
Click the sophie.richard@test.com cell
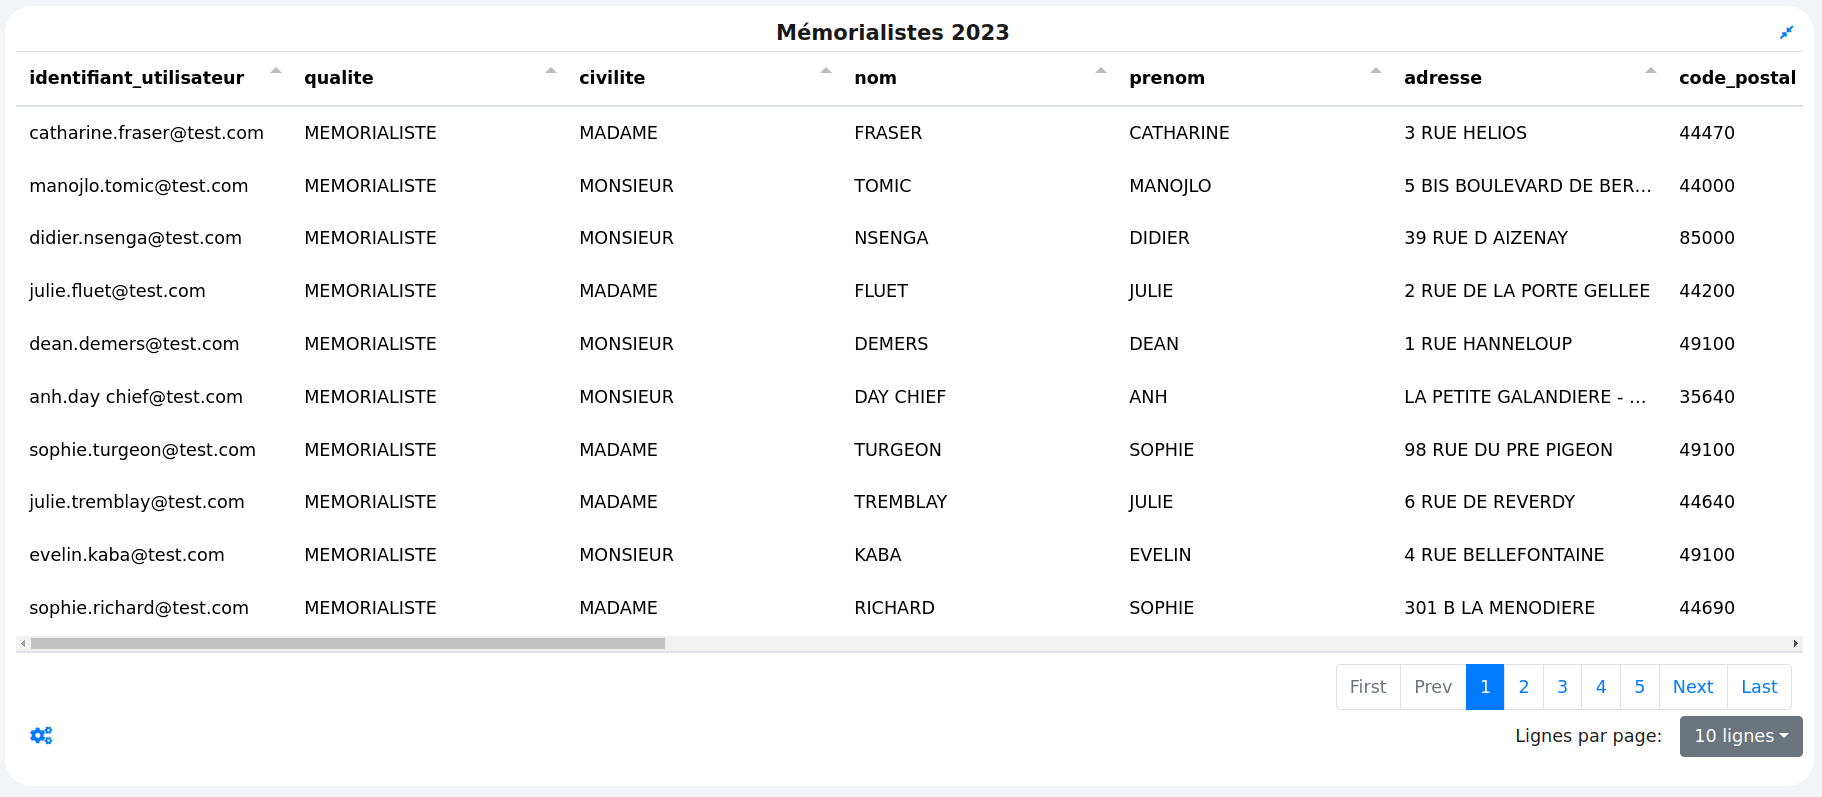pyautogui.click(x=139, y=608)
